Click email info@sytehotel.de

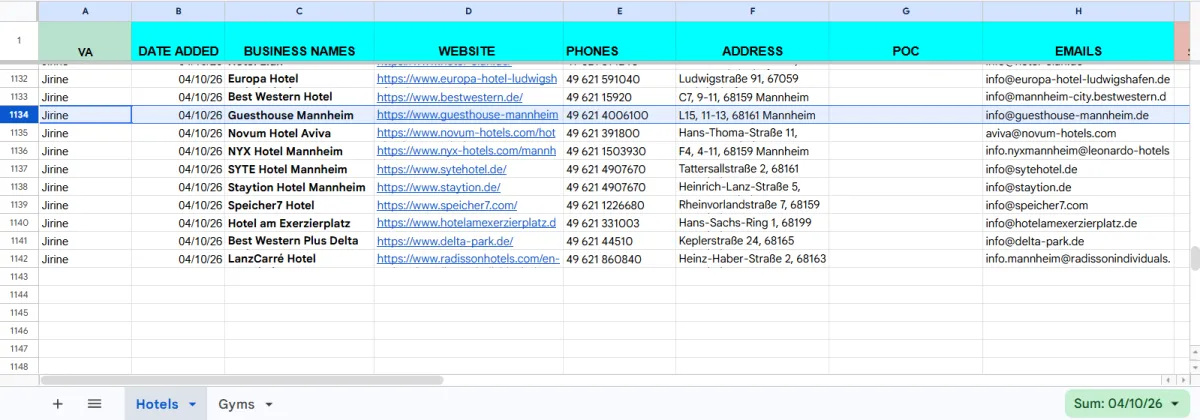(x=1031, y=169)
